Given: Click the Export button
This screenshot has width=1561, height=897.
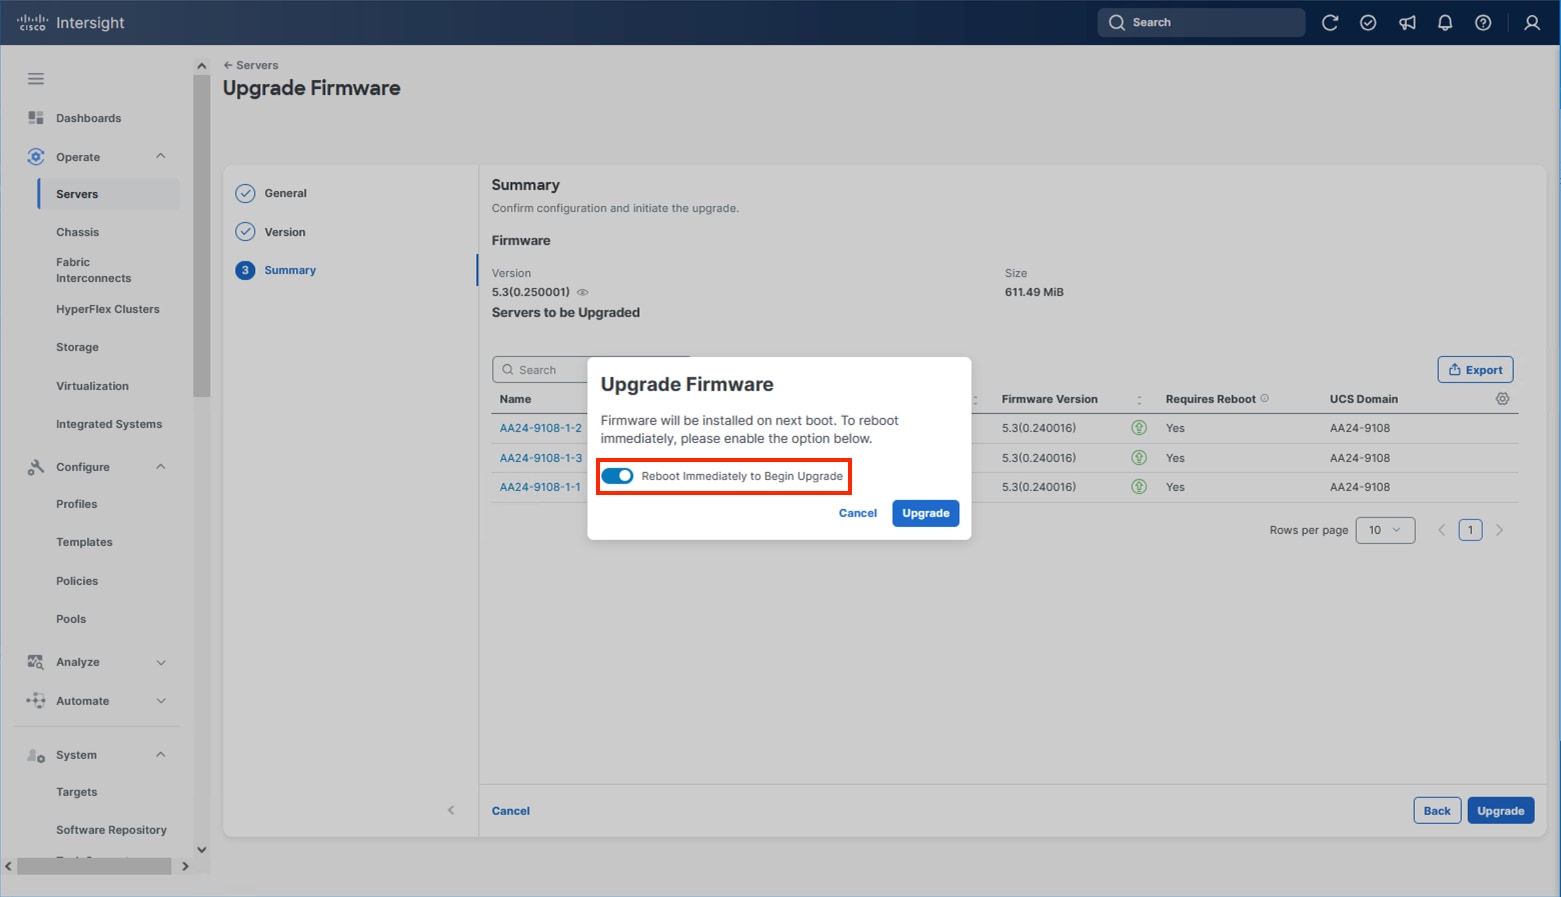Looking at the screenshot, I should 1475,370.
